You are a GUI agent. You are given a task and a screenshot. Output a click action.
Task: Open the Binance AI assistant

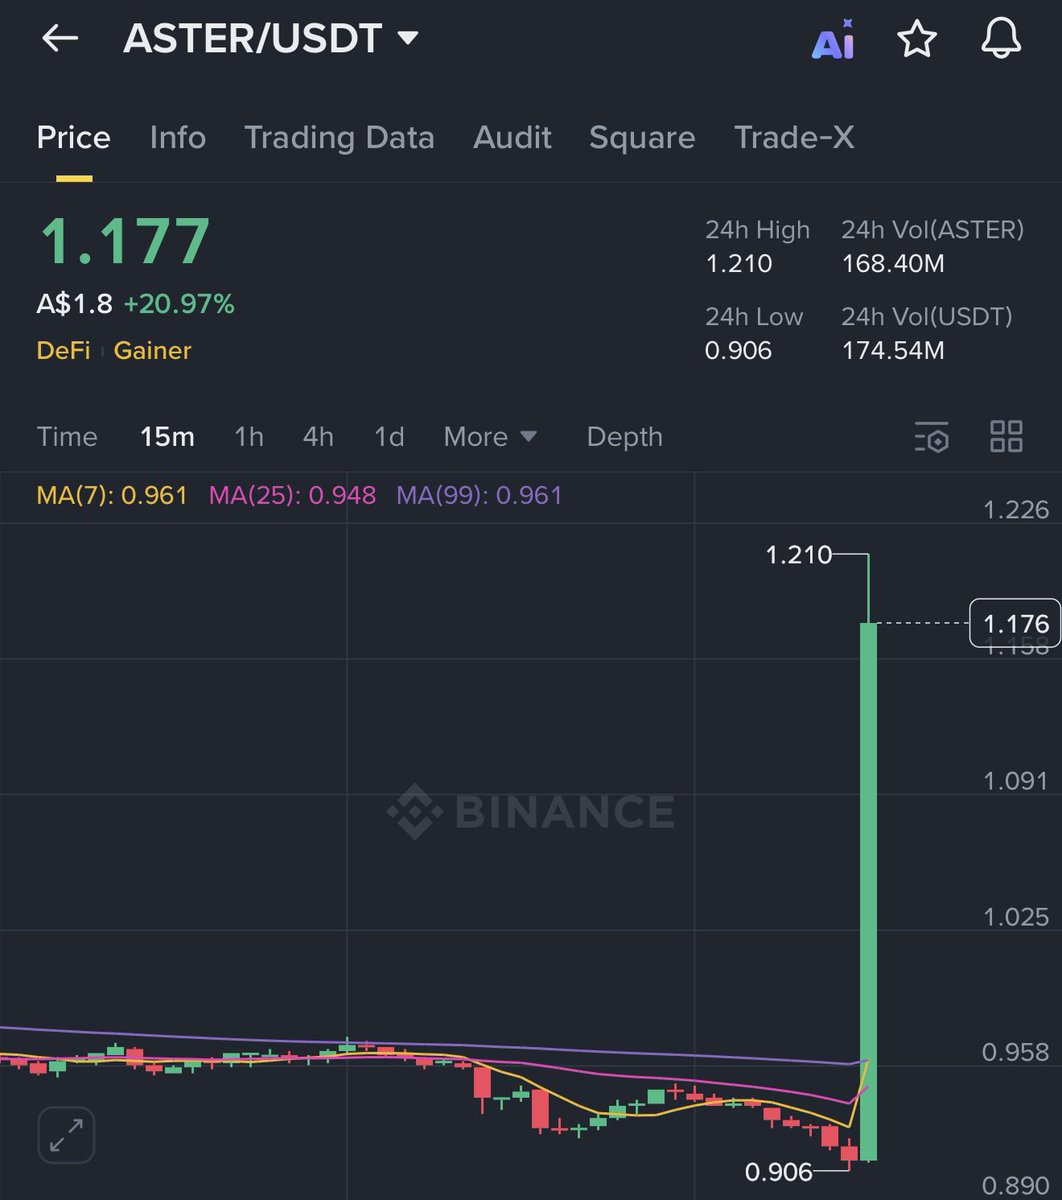[835, 40]
